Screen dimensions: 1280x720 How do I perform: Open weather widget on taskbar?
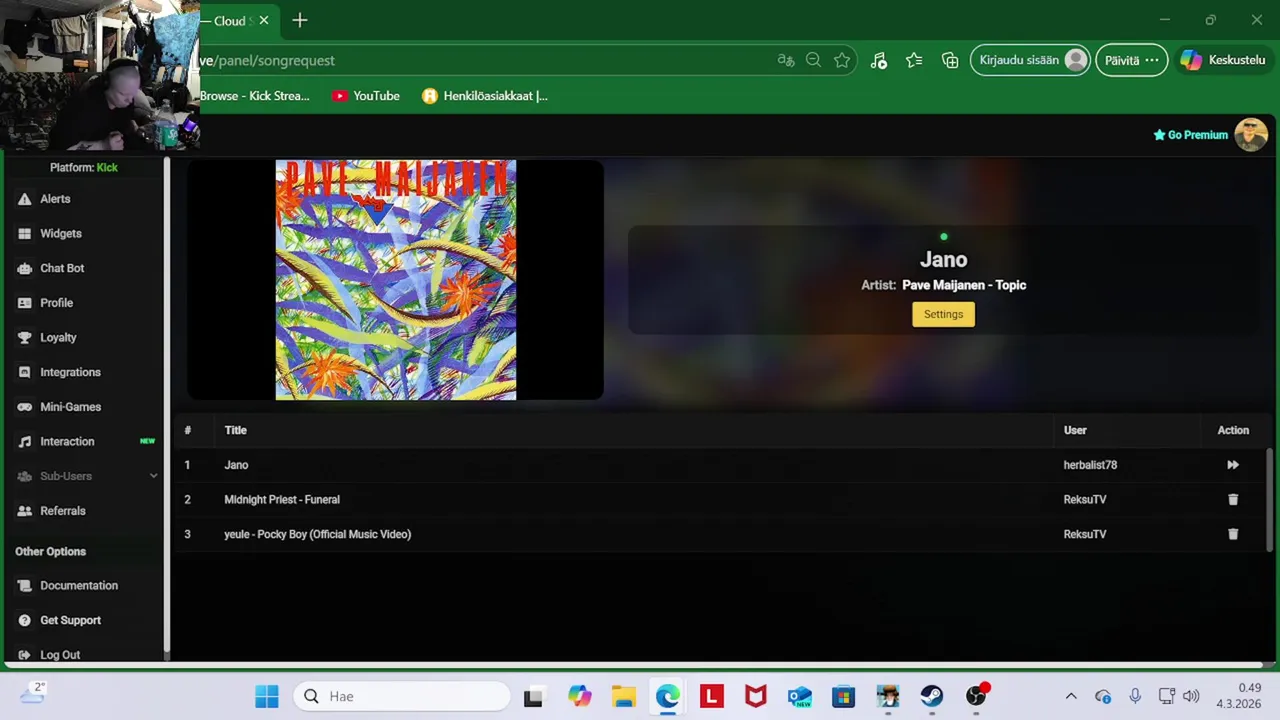32,693
